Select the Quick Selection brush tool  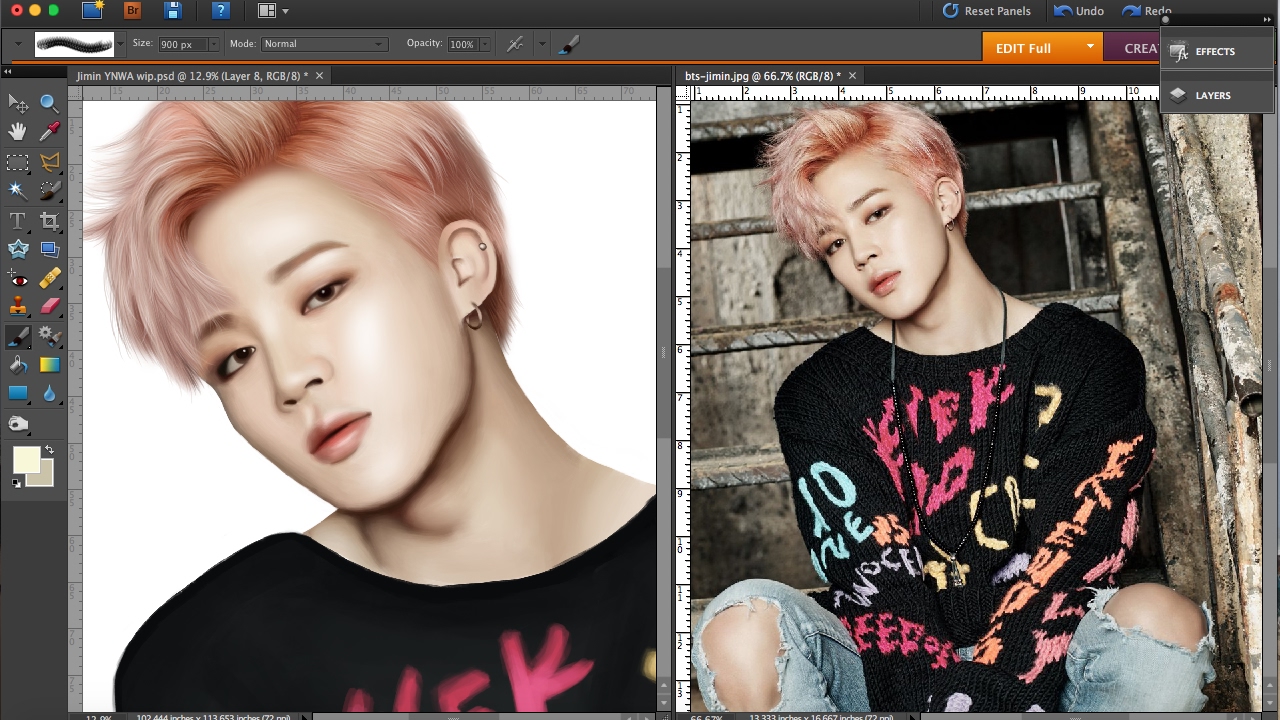[49, 191]
